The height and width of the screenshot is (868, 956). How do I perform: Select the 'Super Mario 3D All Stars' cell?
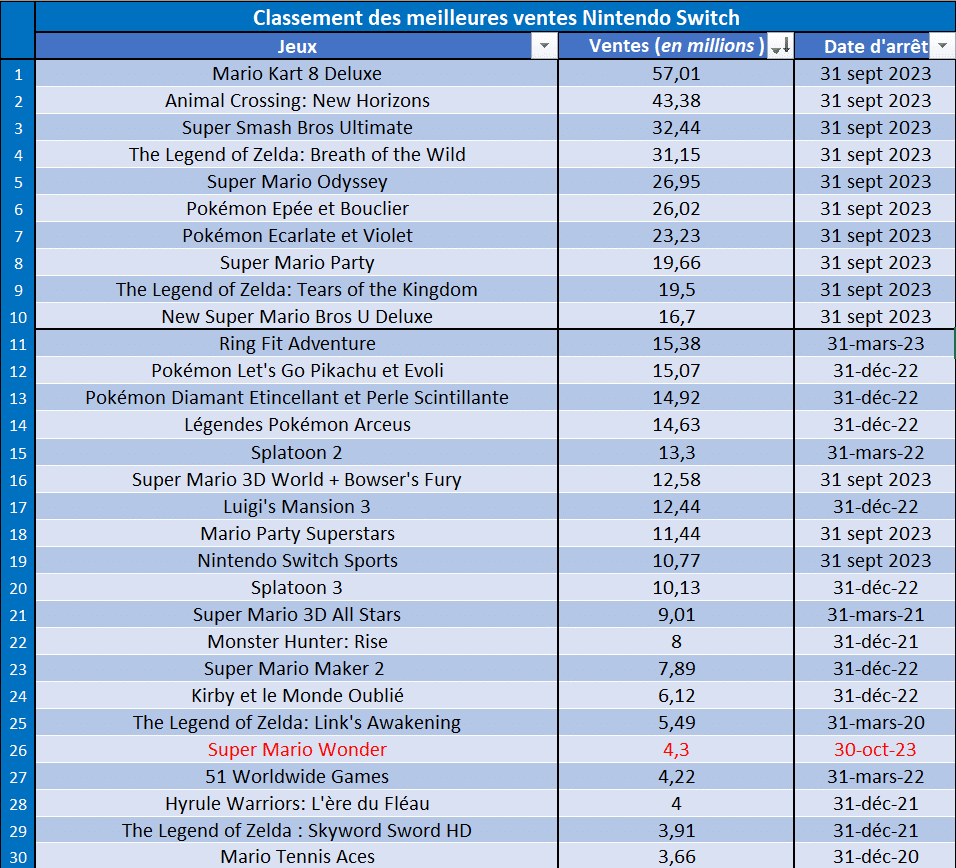[297, 614]
